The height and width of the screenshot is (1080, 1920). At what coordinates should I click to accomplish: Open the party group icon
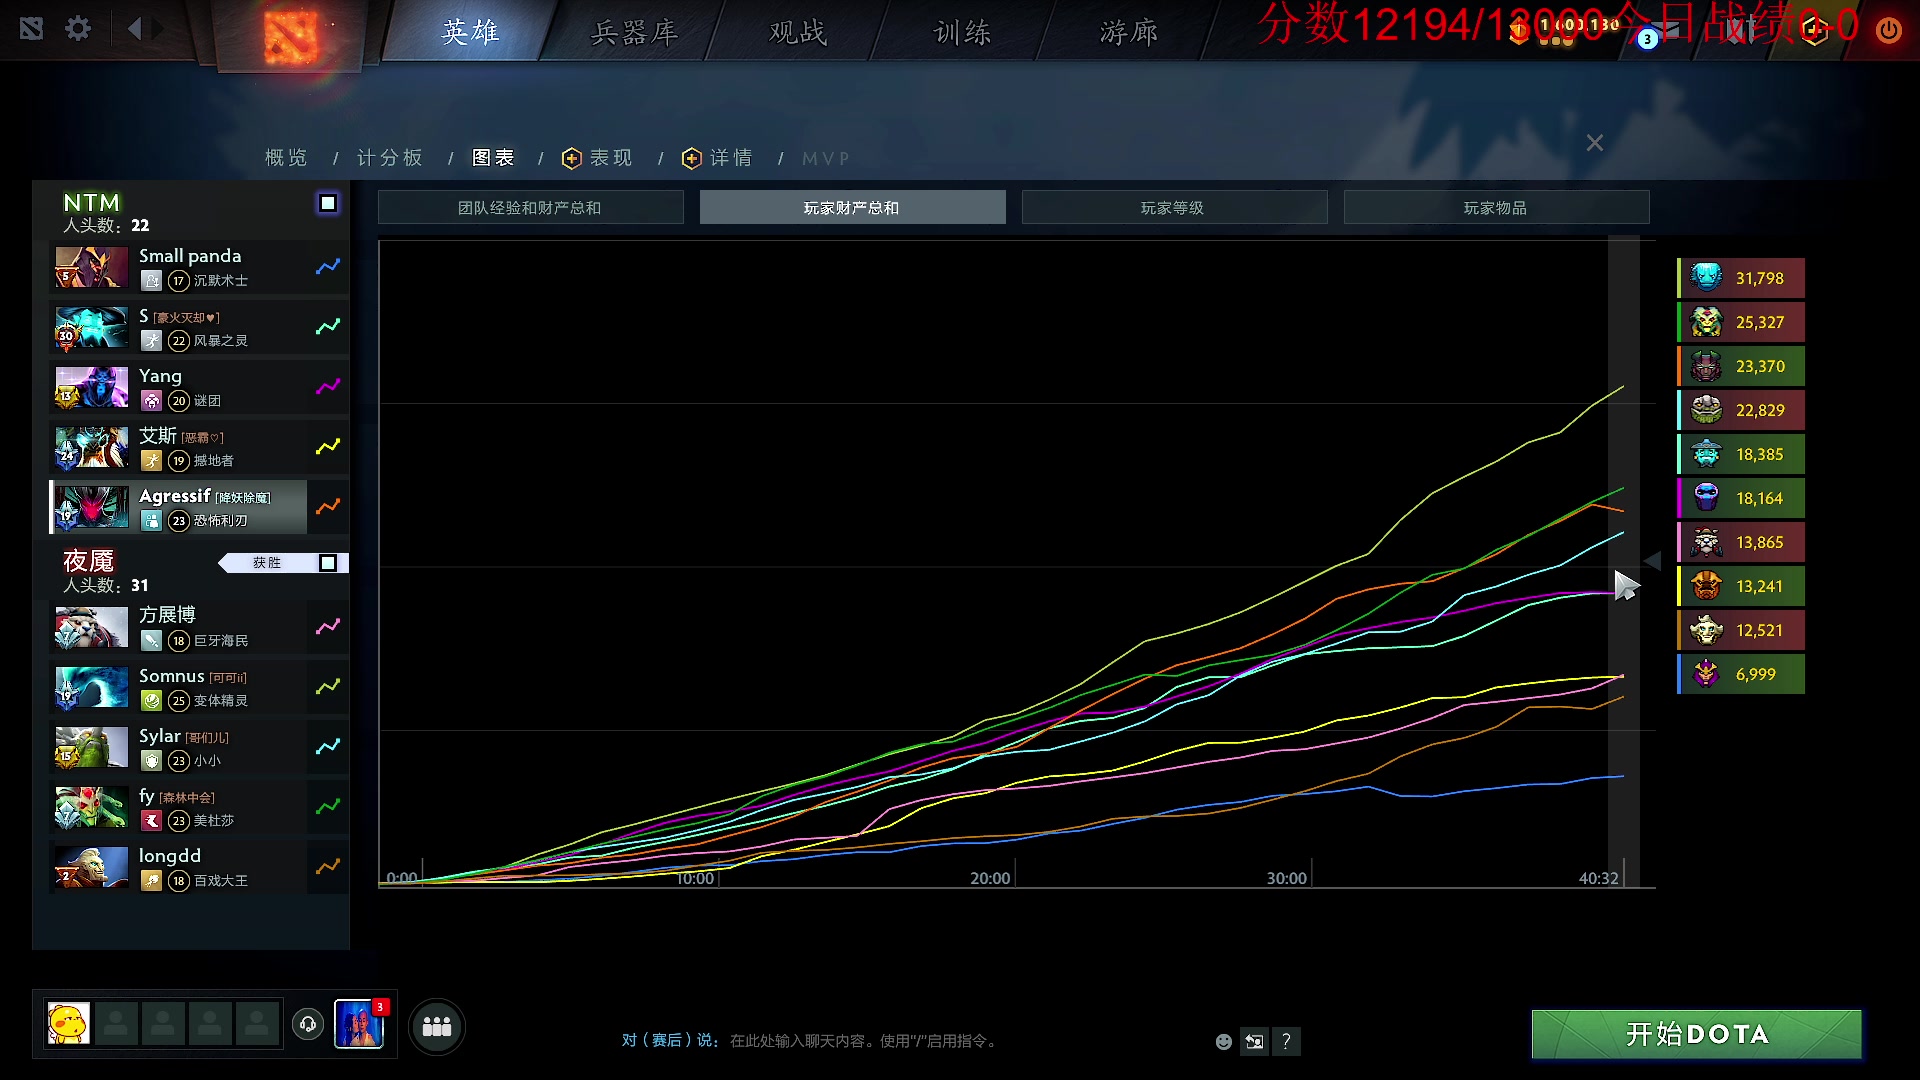[x=437, y=1026]
